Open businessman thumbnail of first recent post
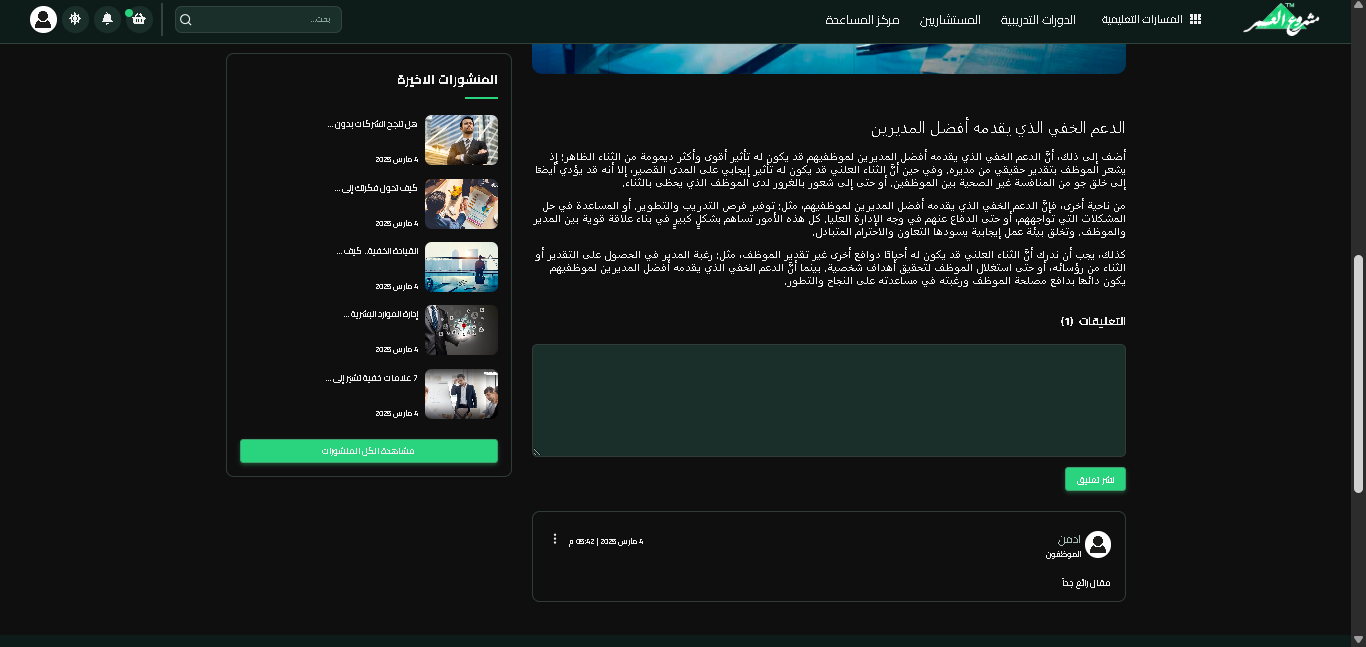 (x=461, y=140)
